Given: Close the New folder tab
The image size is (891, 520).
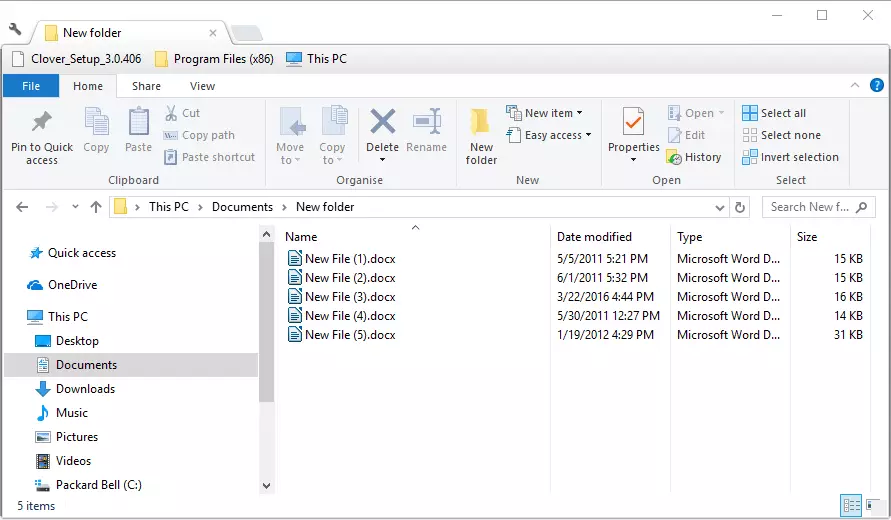Looking at the screenshot, I should click(x=213, y=33).
